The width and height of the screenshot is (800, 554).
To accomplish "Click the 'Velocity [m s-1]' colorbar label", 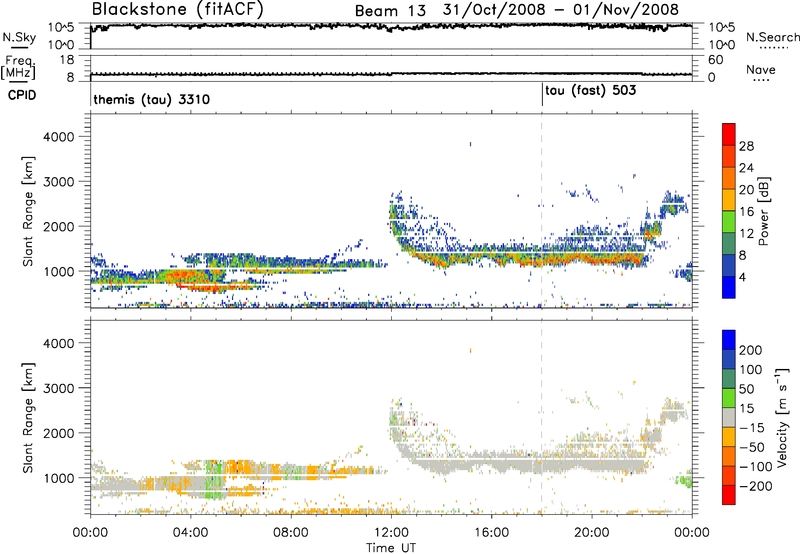I will point(782,417).
